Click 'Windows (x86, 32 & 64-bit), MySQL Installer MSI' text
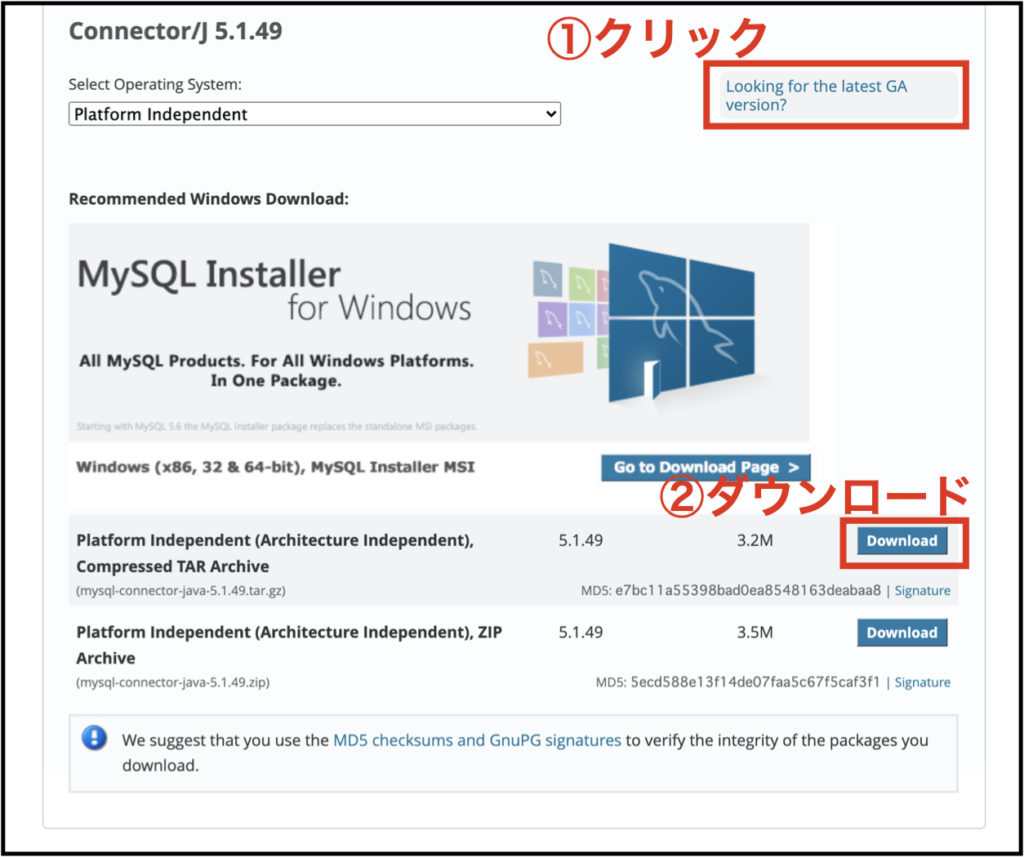This screenshot has height=857, width=1024. (276, 467)
